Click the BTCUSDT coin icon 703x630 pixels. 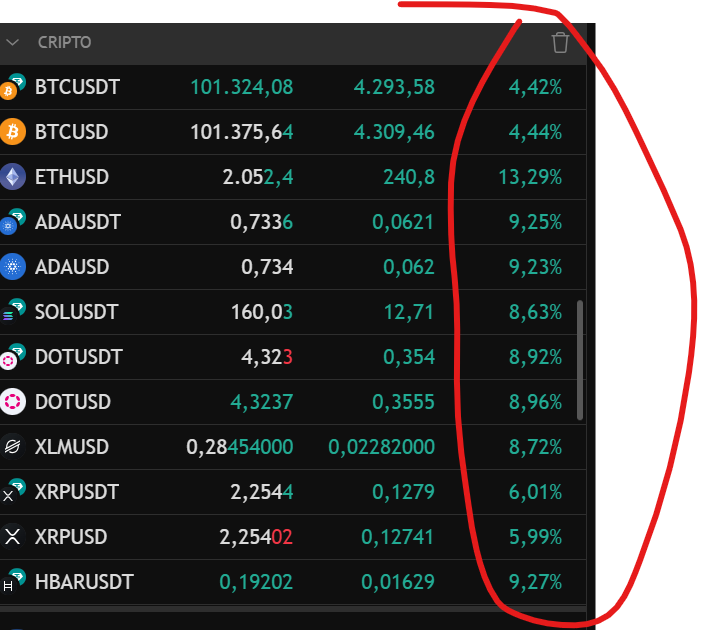(x=12, y=88)
